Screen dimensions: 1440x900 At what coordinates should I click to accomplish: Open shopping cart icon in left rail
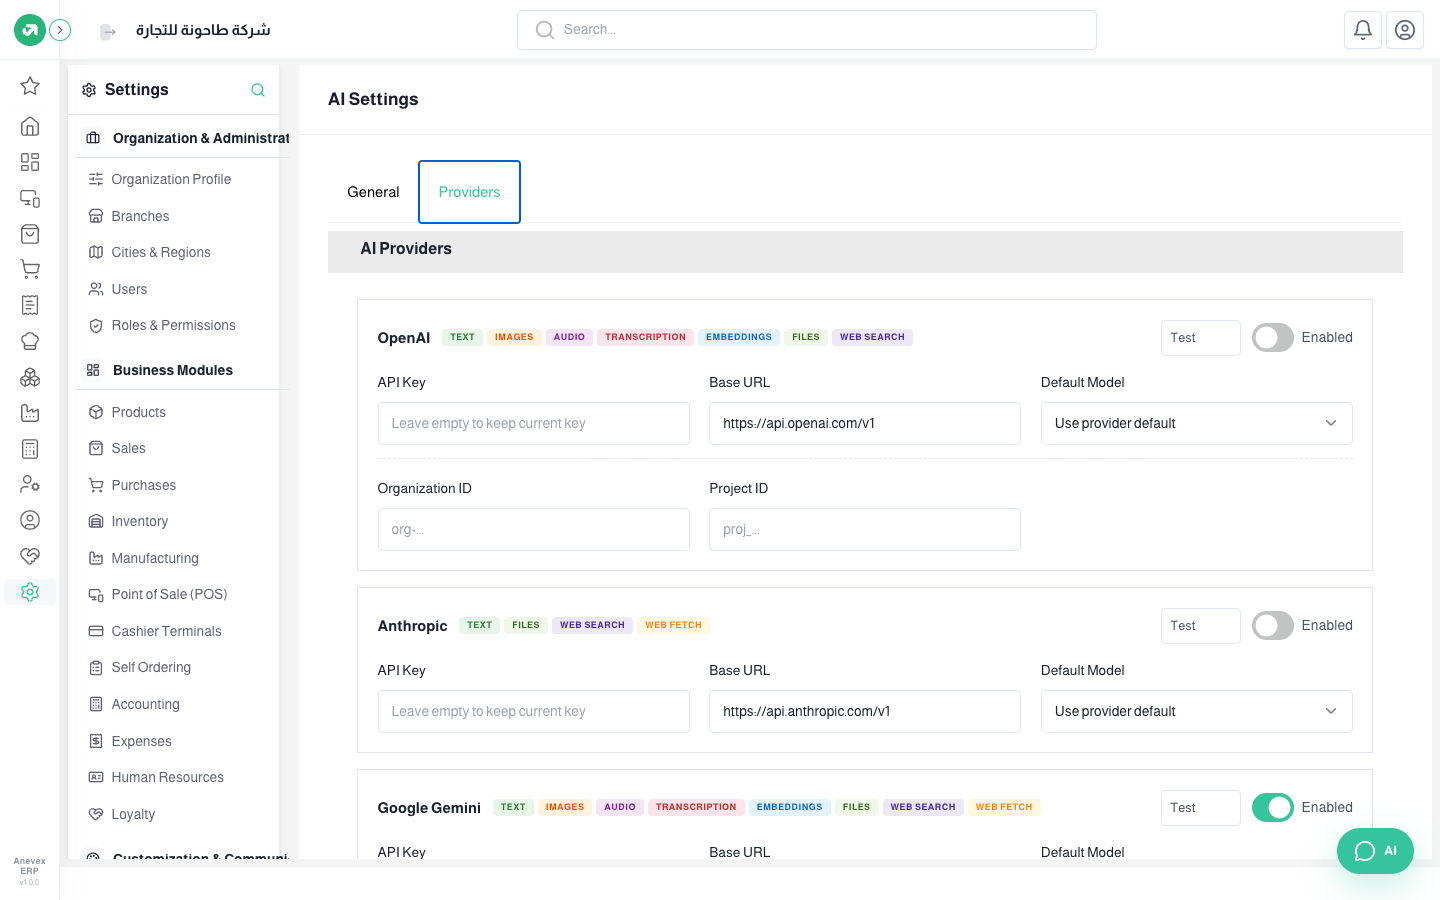click(x=30, y=270)
